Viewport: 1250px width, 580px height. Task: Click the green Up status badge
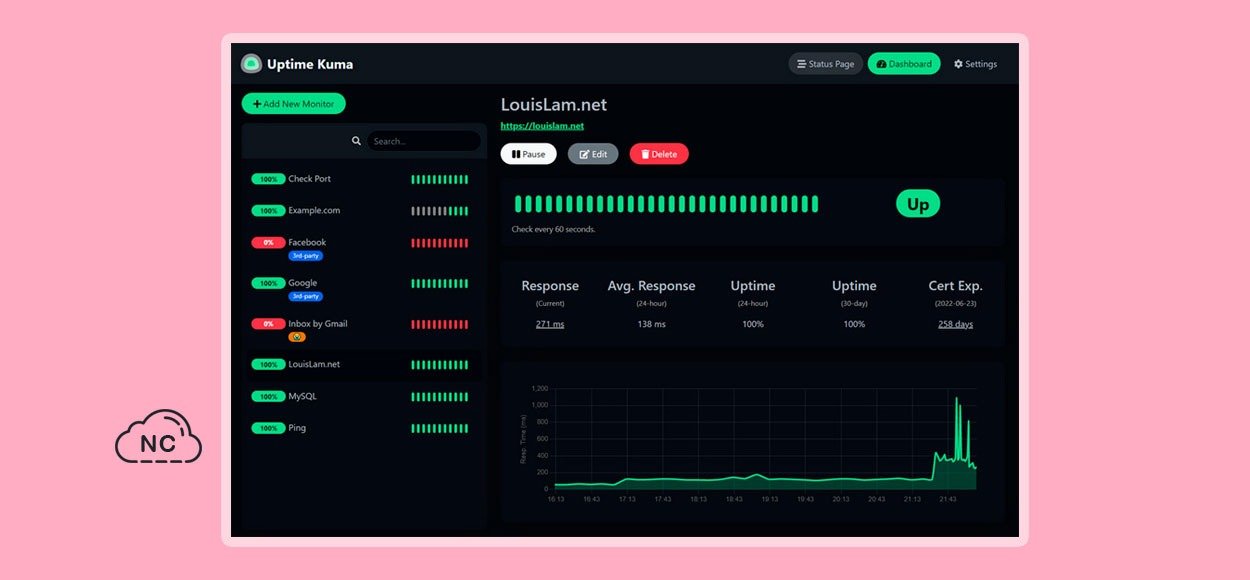coord(918,204)
